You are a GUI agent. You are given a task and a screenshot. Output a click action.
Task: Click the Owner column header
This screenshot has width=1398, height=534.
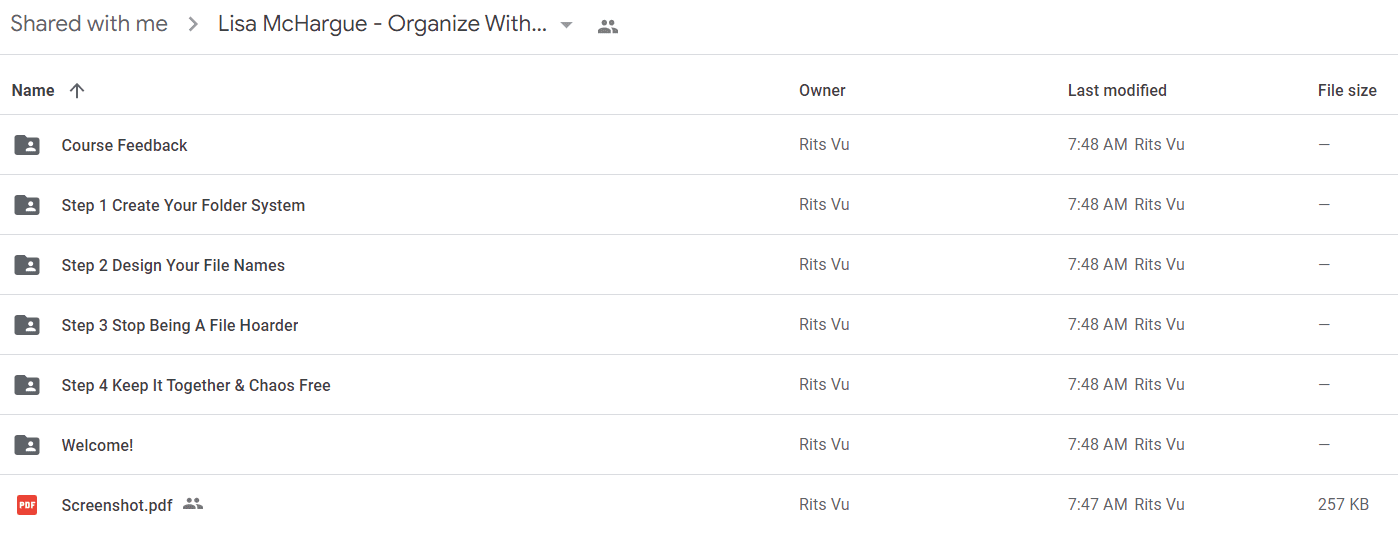point(822,90)
